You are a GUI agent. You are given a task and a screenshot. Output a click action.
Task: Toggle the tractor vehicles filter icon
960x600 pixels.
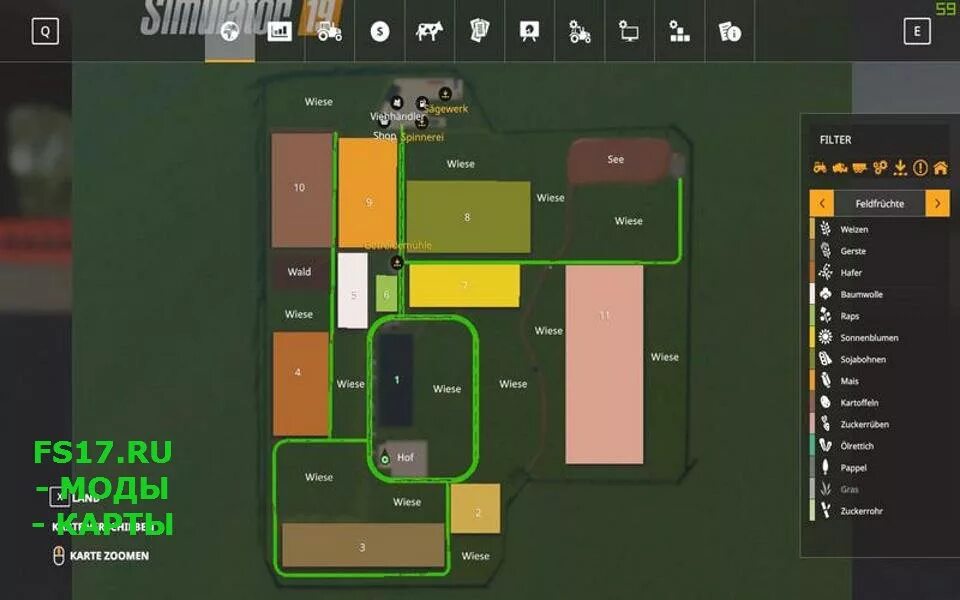(x=820, y=167)
